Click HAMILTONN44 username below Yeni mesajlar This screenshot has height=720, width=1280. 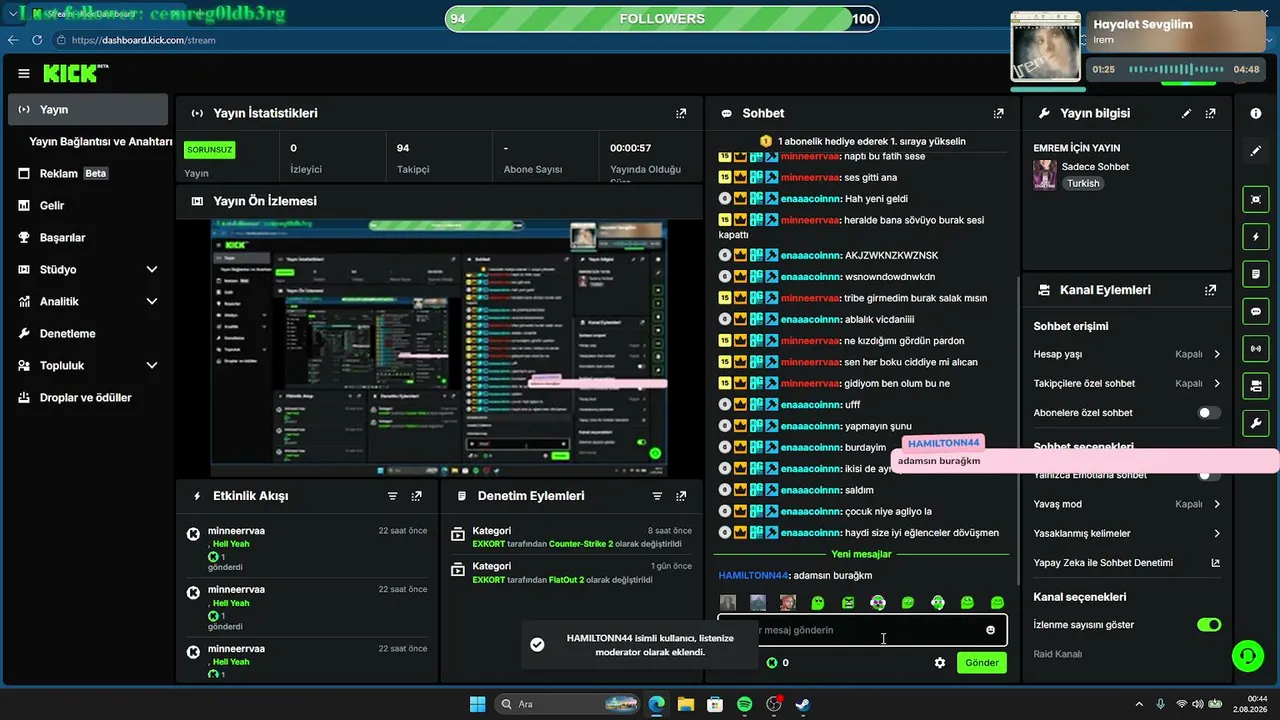(x=754, y=576)
